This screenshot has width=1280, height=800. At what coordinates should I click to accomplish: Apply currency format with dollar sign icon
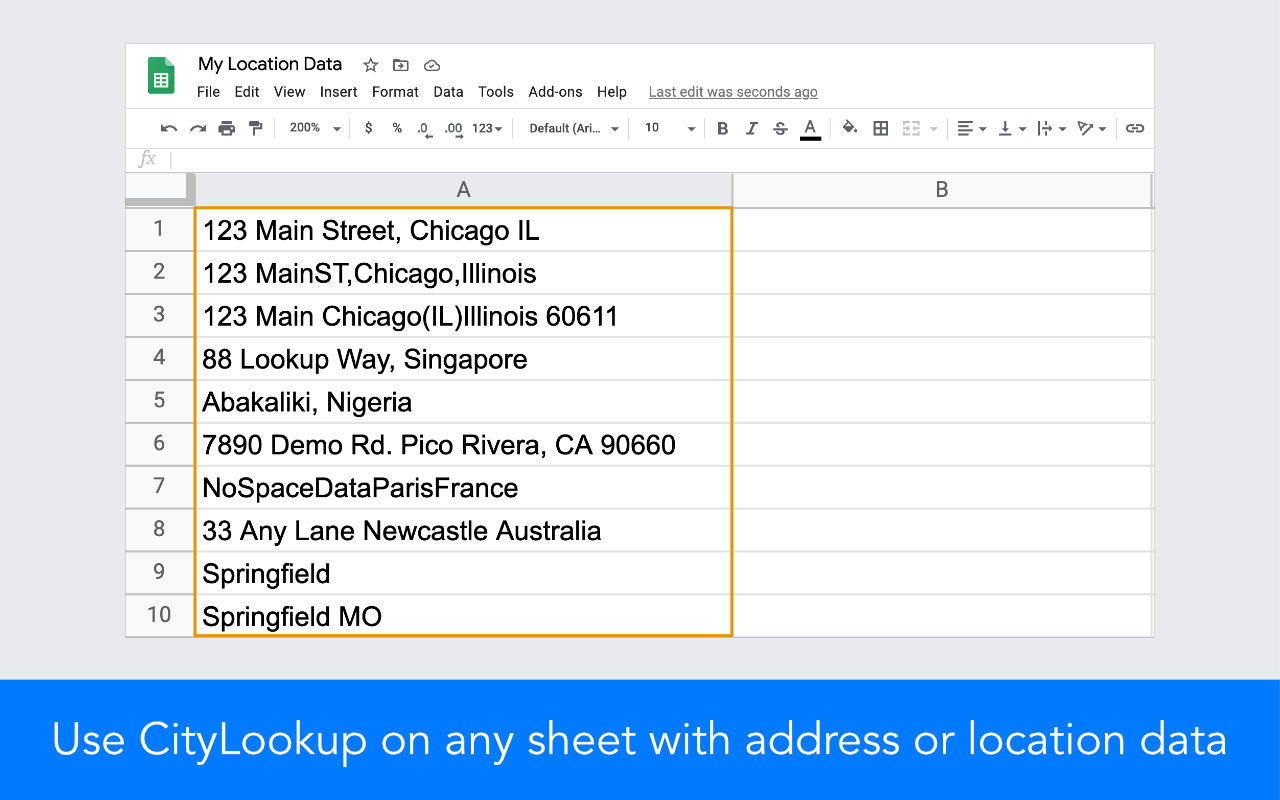pyautogui.click(x=367, y=128)
